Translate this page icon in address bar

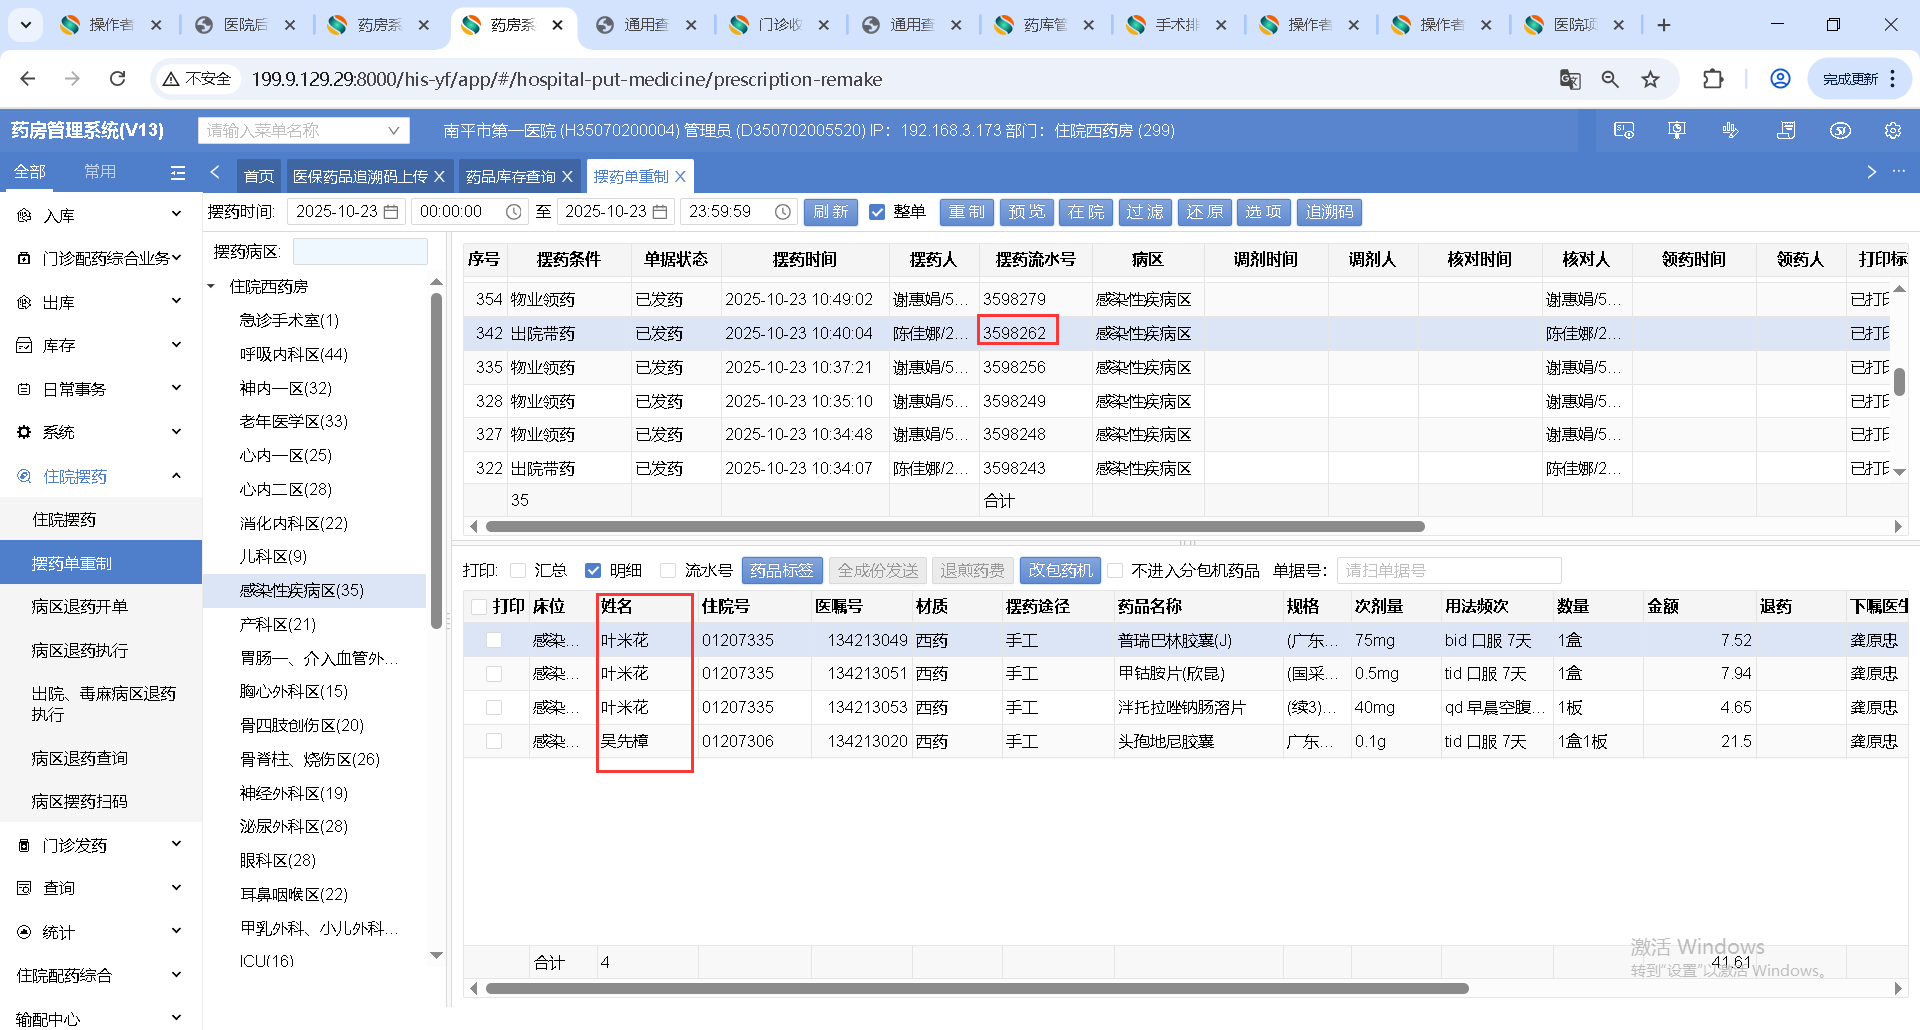(1570, 79)
